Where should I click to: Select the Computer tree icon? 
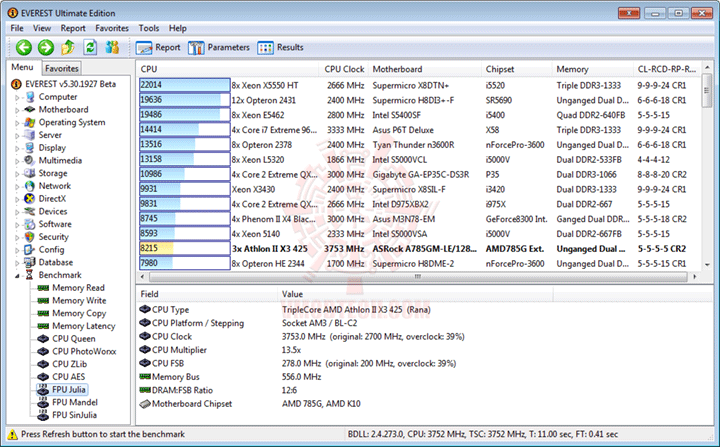(30, 97)
